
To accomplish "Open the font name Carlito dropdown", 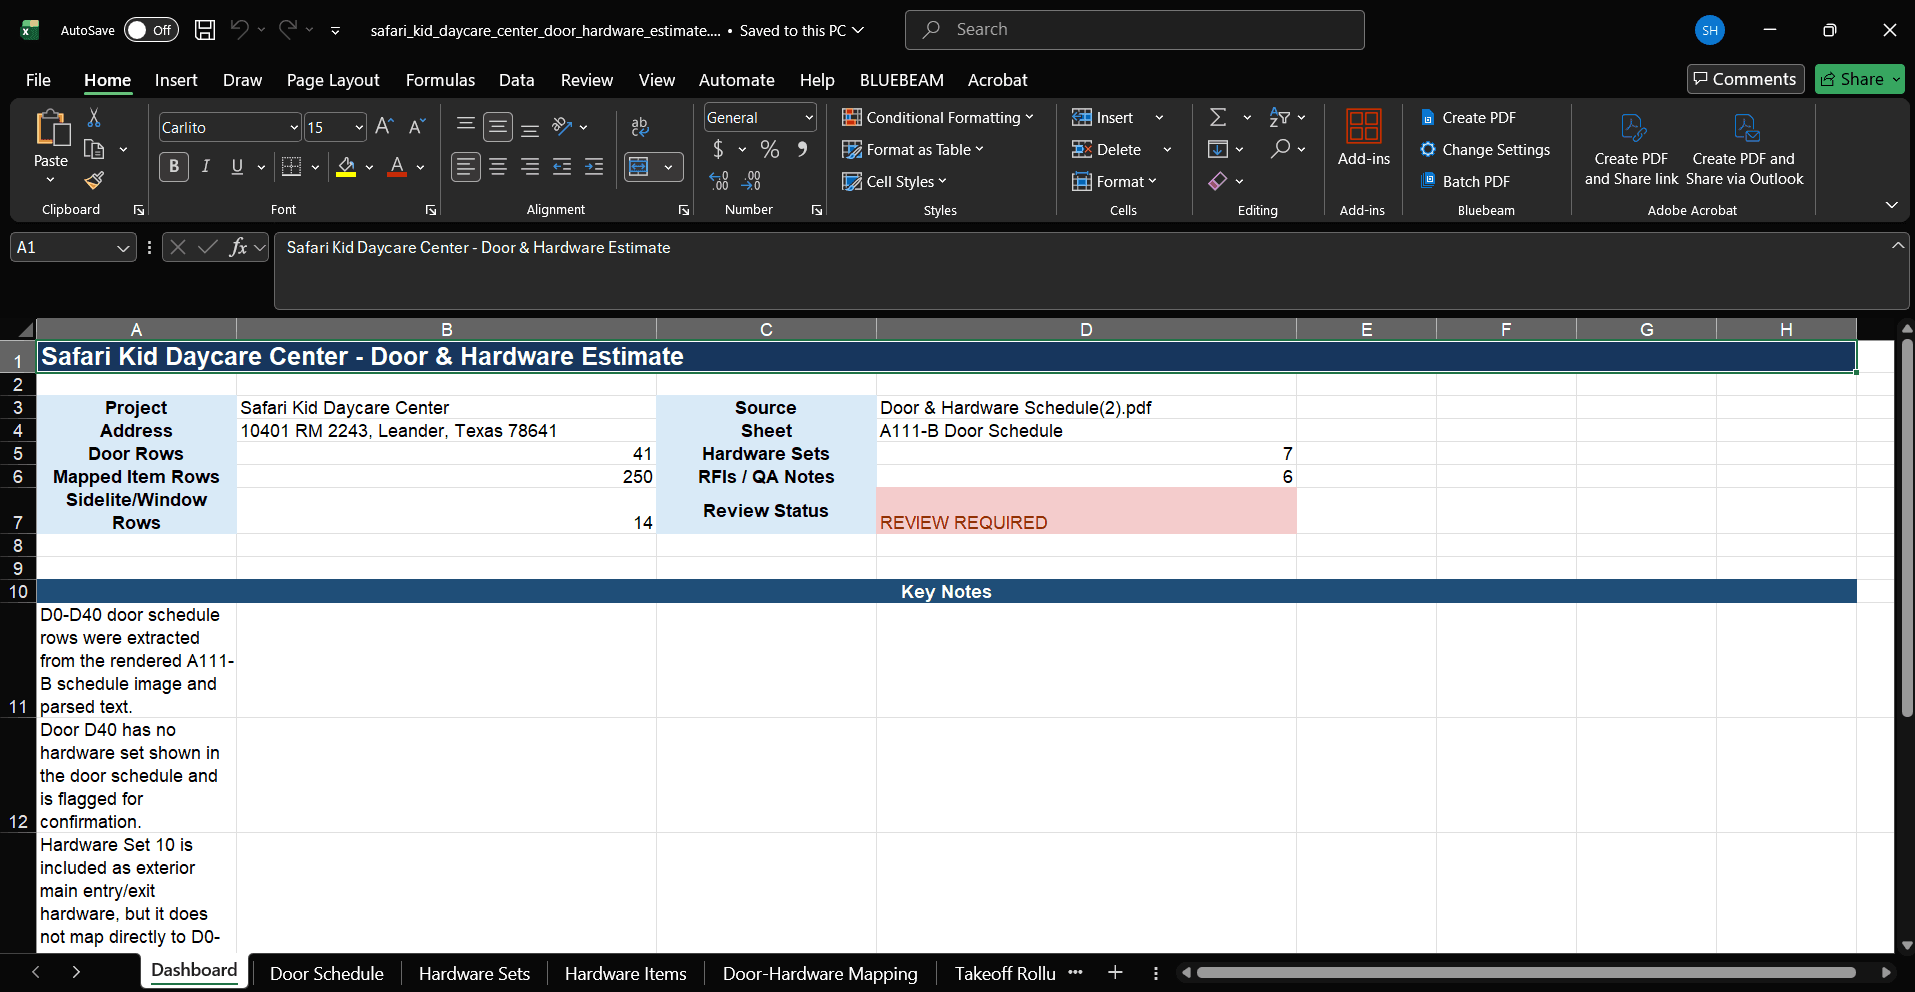I will (x=294, y=127).
